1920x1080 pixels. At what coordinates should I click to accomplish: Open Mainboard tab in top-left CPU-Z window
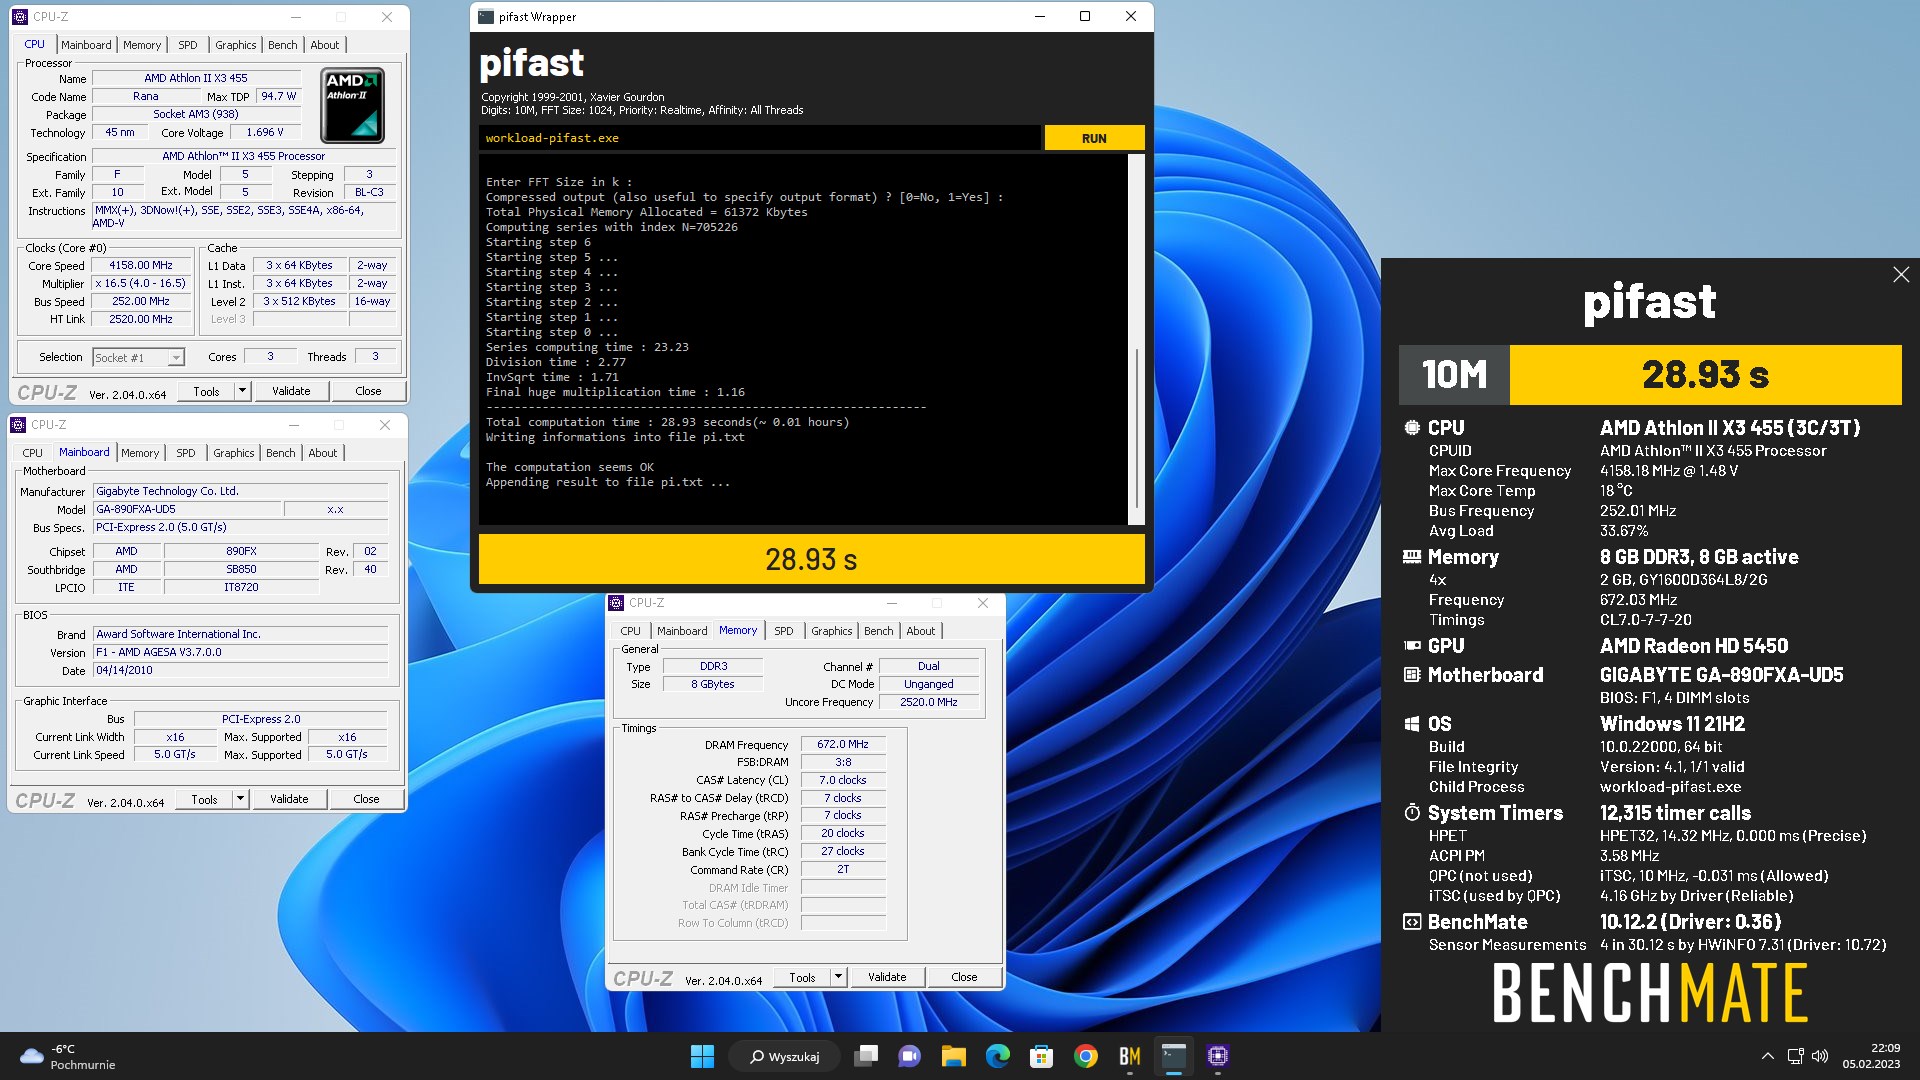point(86,45)
